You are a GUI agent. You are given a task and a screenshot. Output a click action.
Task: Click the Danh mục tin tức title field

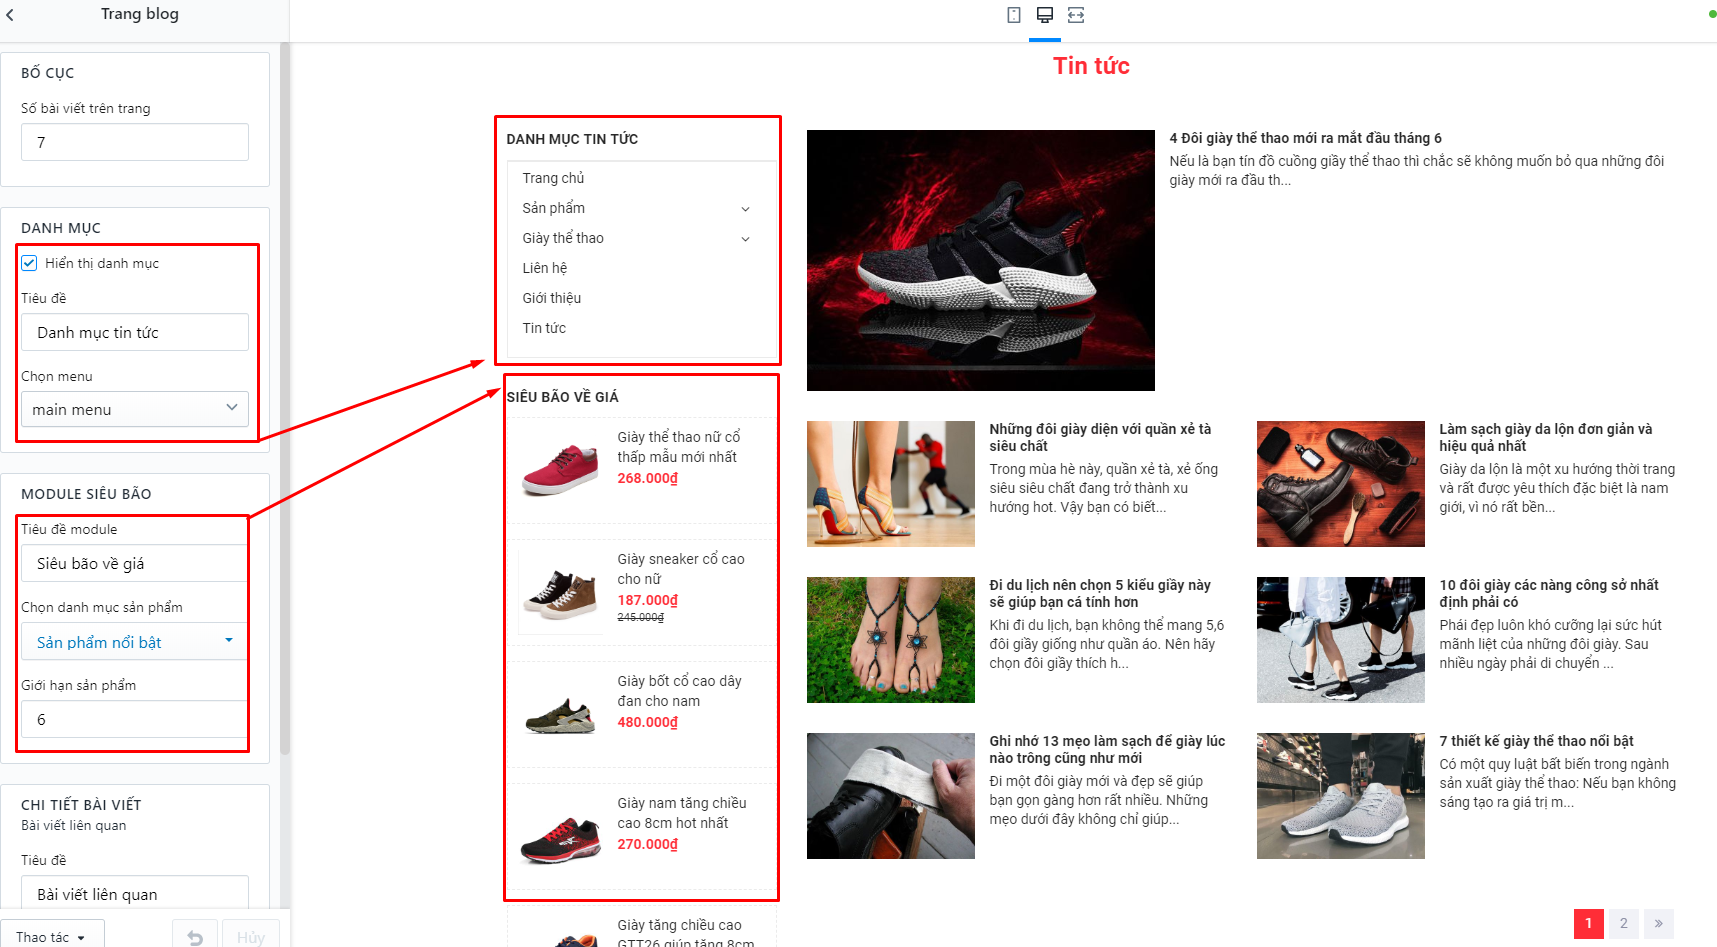point(135,332)
